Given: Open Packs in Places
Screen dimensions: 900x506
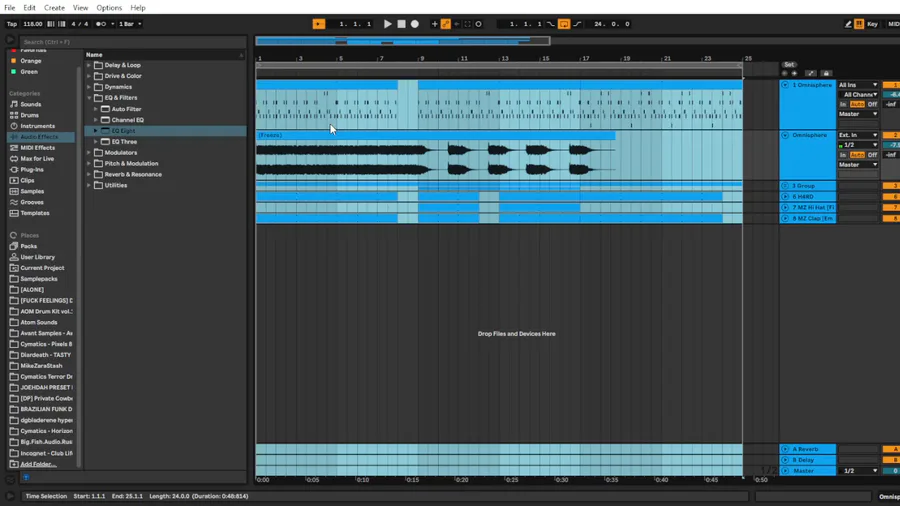Looking at the screenshot, I should 28,246.
